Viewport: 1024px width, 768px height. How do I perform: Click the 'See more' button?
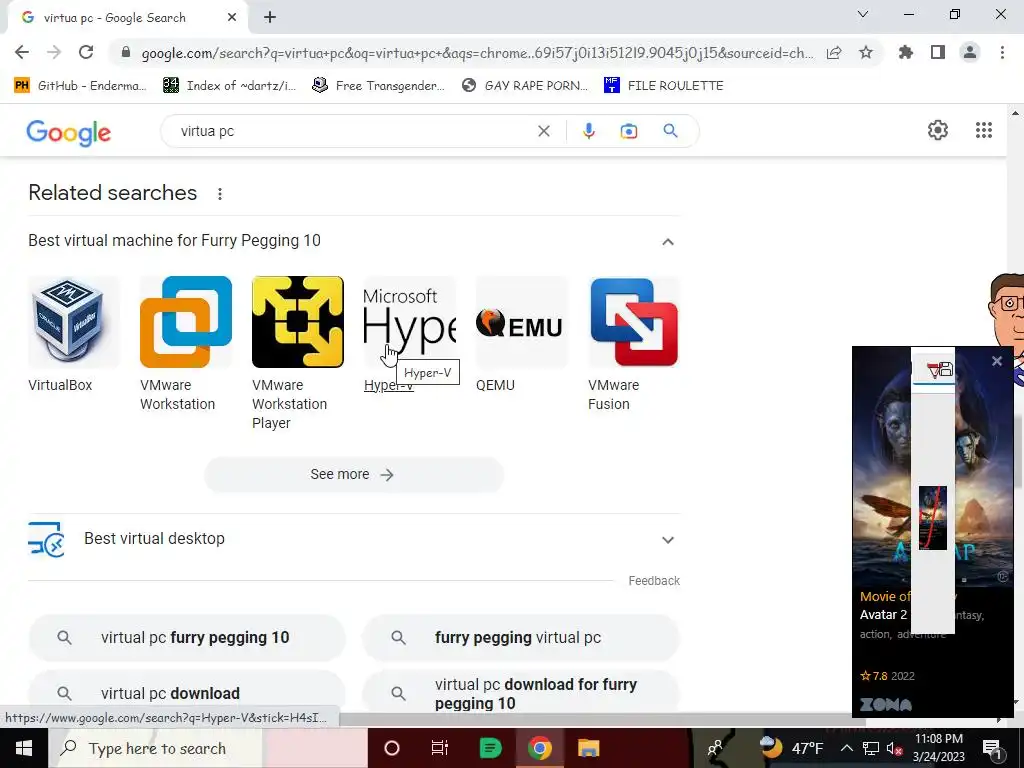[x=354, y=475]
